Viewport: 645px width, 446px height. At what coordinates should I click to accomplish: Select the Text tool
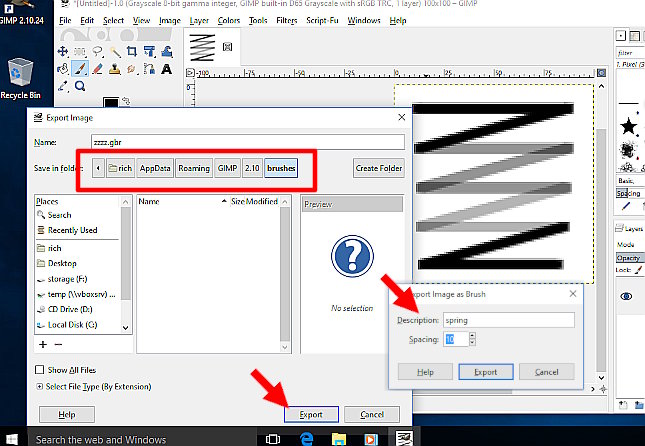pos(167,69)
